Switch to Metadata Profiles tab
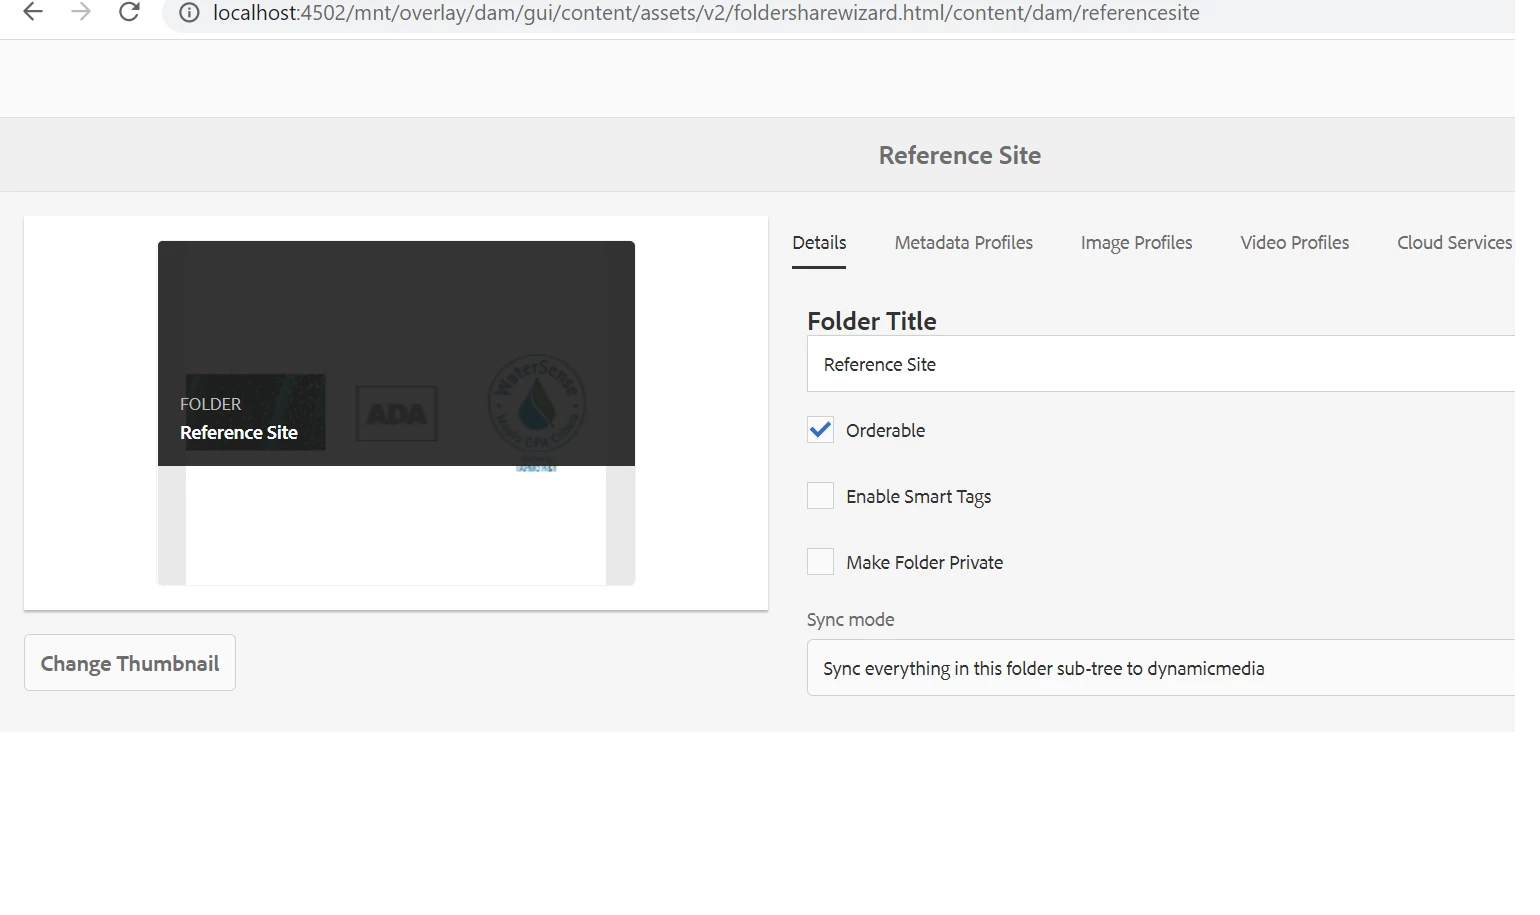The height and width of the screenshot is (915, 1540). [x=964, y=243]
